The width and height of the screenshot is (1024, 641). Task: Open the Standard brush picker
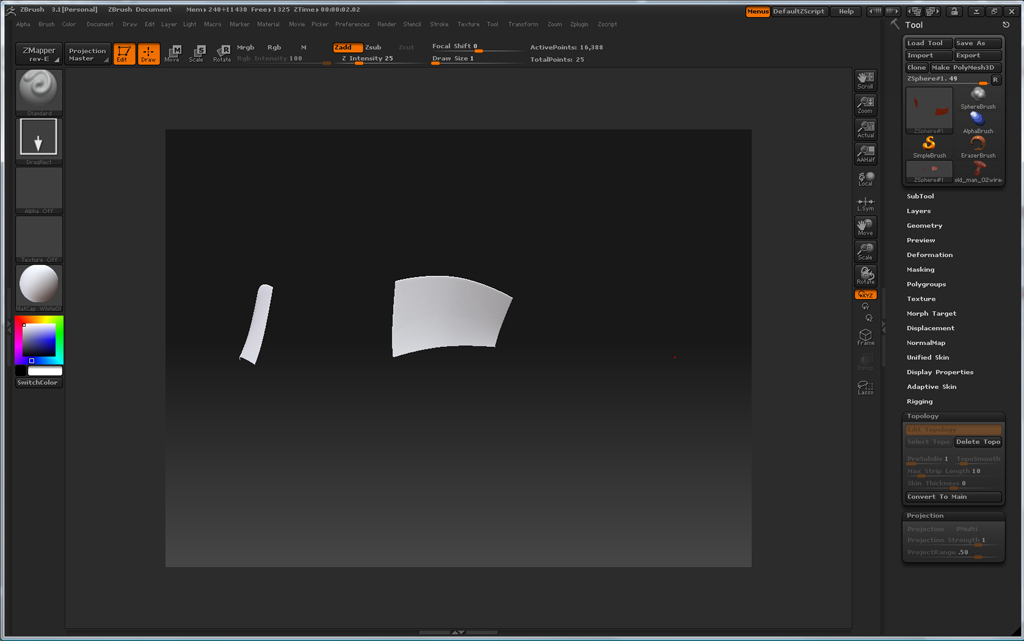[39, 92]
